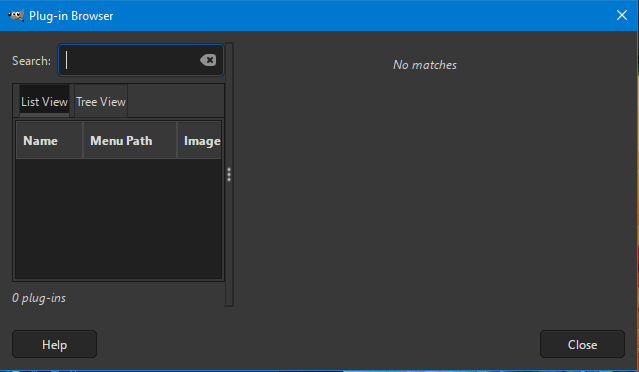Screen dimensions: 639x372
Task: Grab the three-dot pane divider handle
Action: click(x=229, y=174)
